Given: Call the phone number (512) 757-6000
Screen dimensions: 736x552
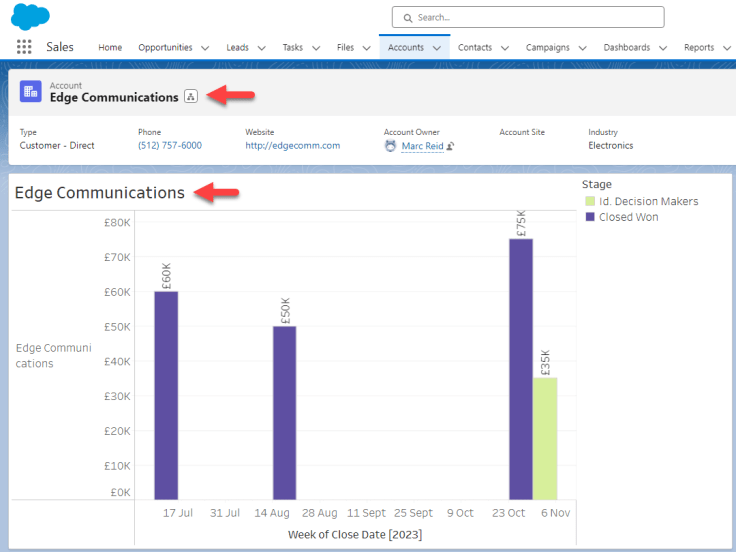Looking at the screenshot, I should point(170,145).
